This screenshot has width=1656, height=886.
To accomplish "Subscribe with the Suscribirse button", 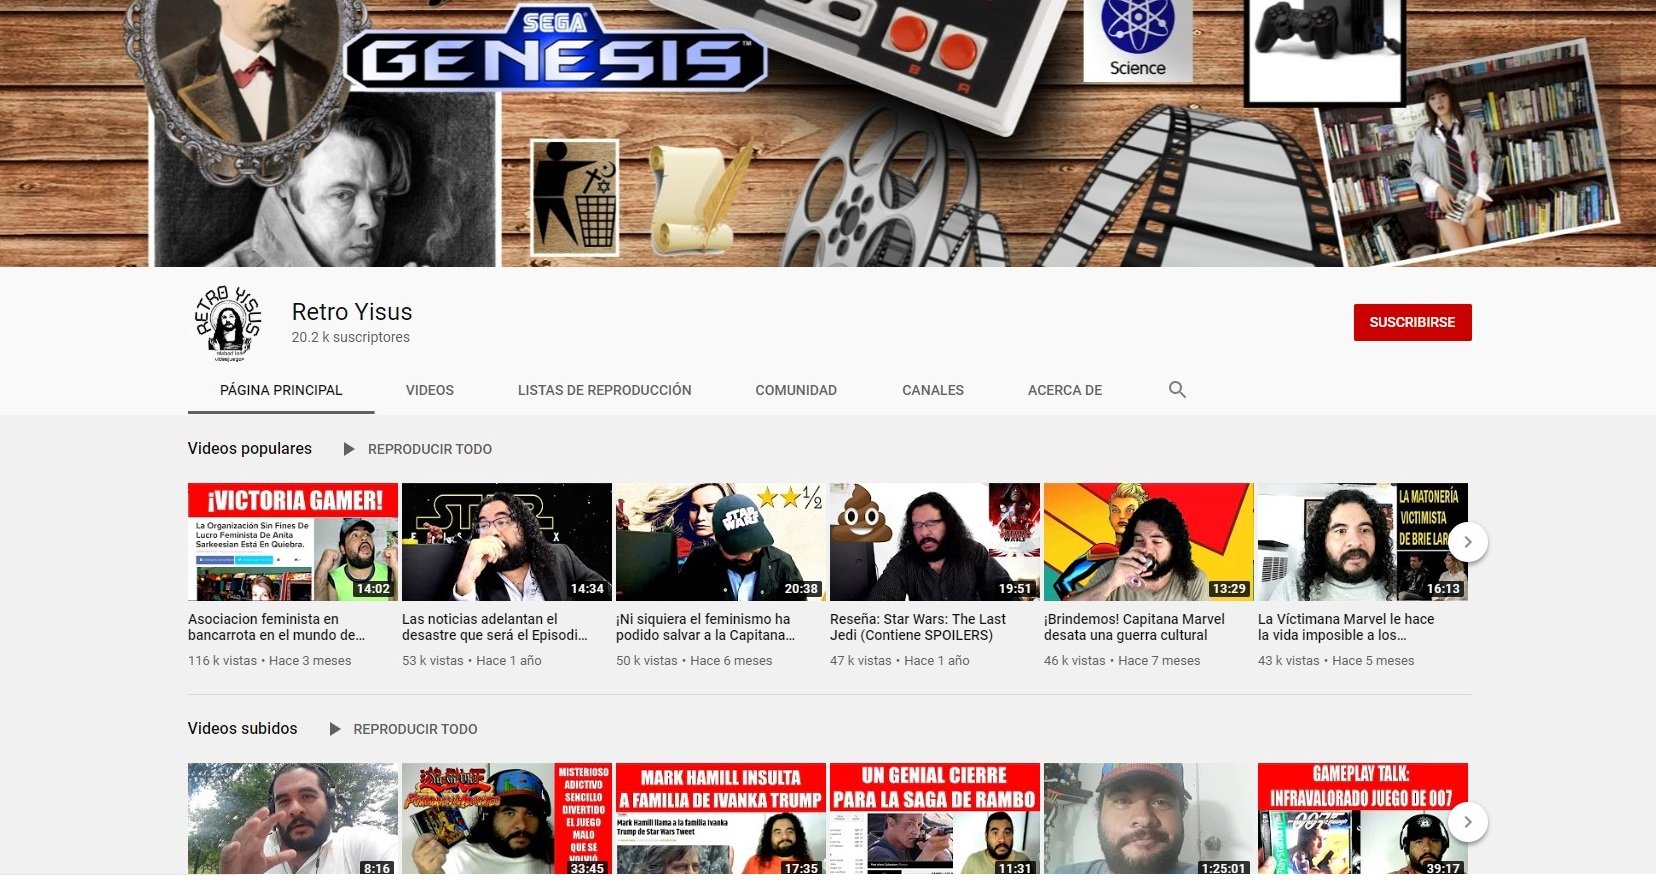I will coord(1412,322).
